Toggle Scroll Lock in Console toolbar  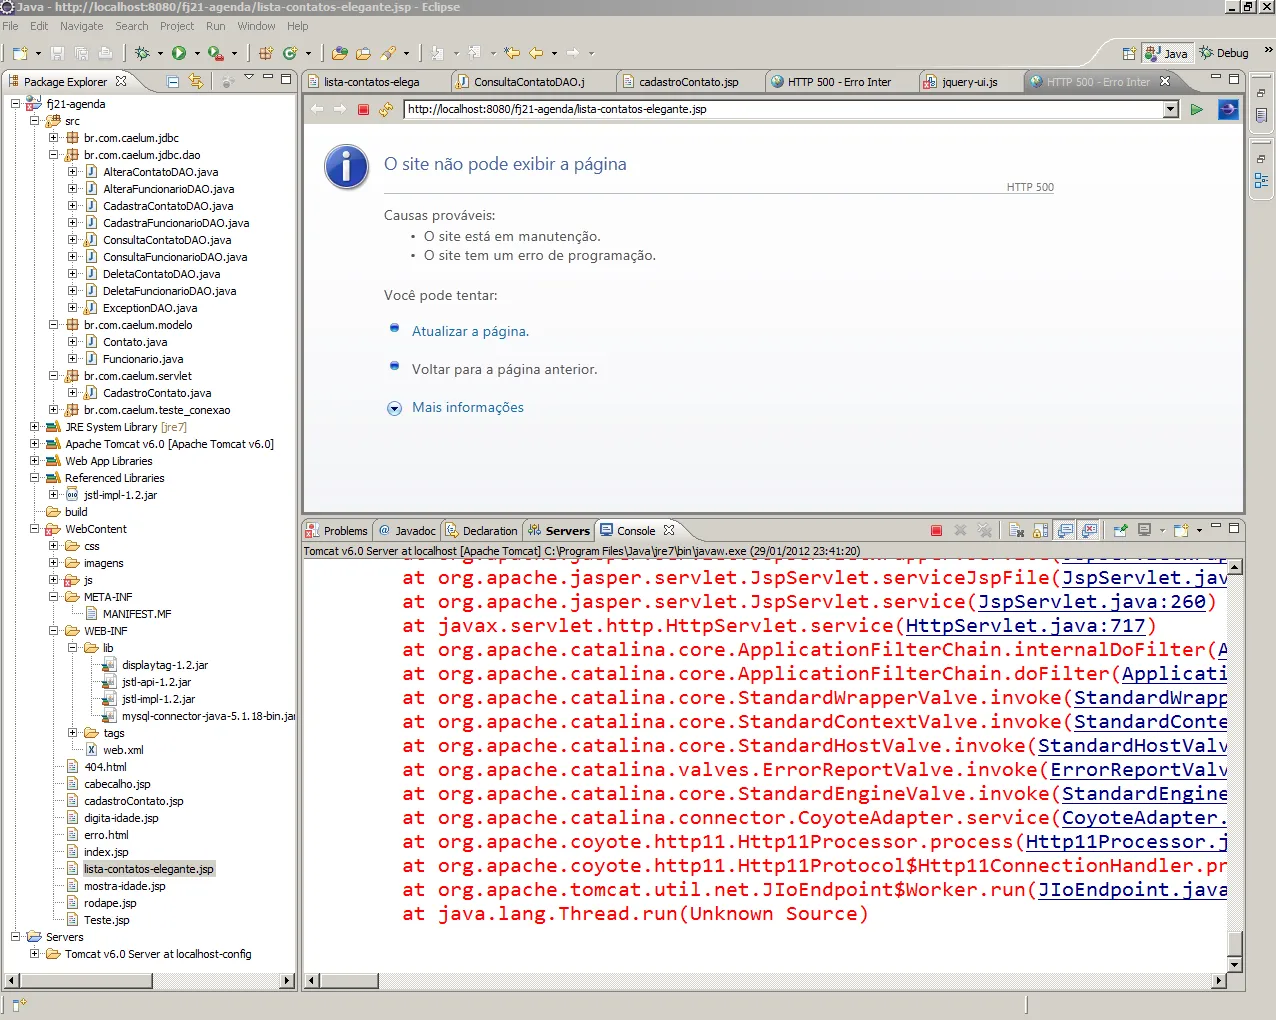(1041, 531)
